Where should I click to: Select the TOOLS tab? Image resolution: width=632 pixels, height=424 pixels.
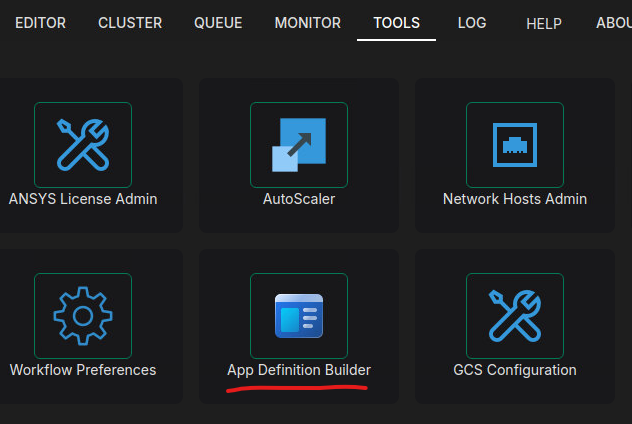pyautogui.click(x=397, y=23)
